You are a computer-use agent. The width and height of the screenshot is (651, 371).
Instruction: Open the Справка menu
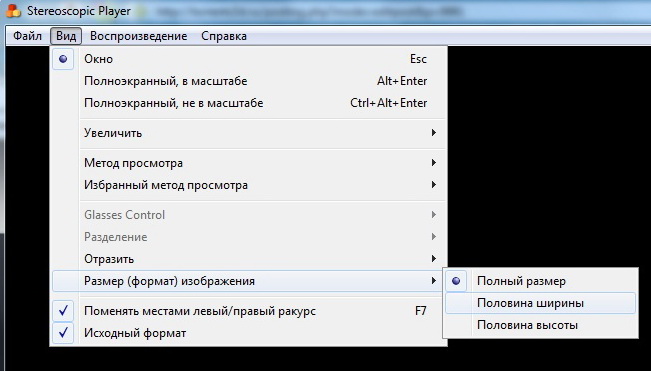point(224,36)
